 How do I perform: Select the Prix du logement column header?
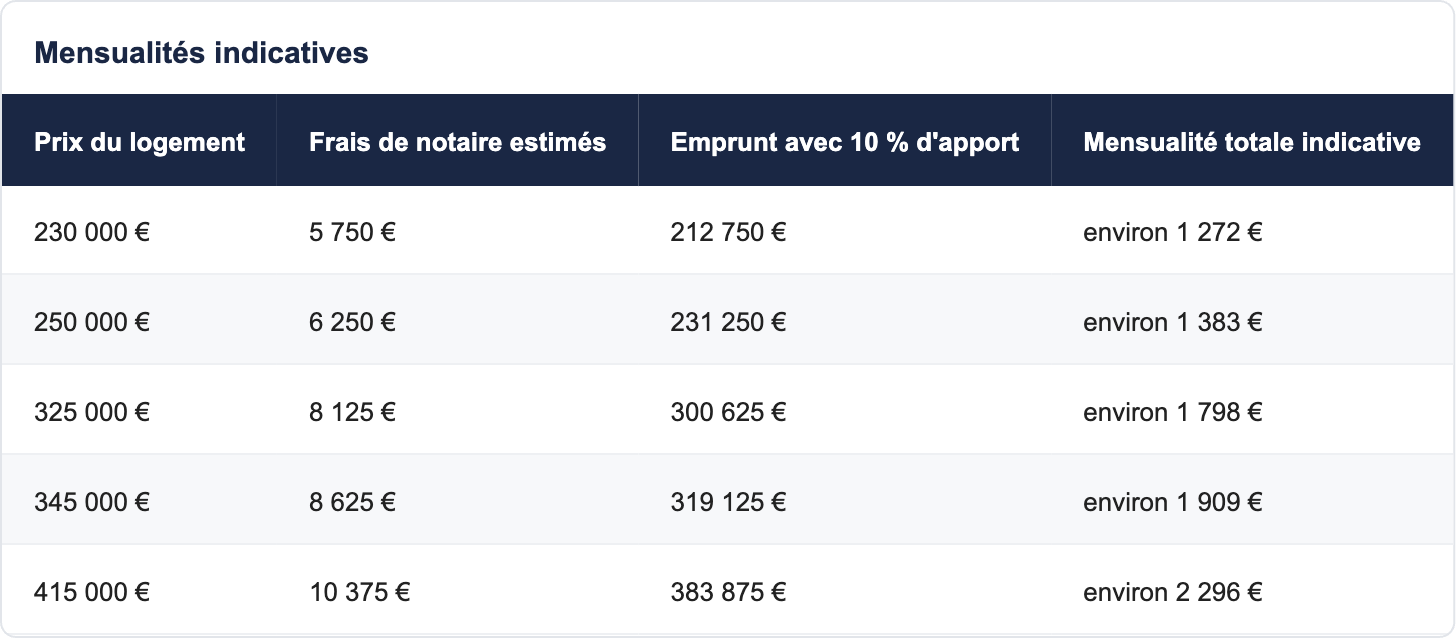point(139,141)
